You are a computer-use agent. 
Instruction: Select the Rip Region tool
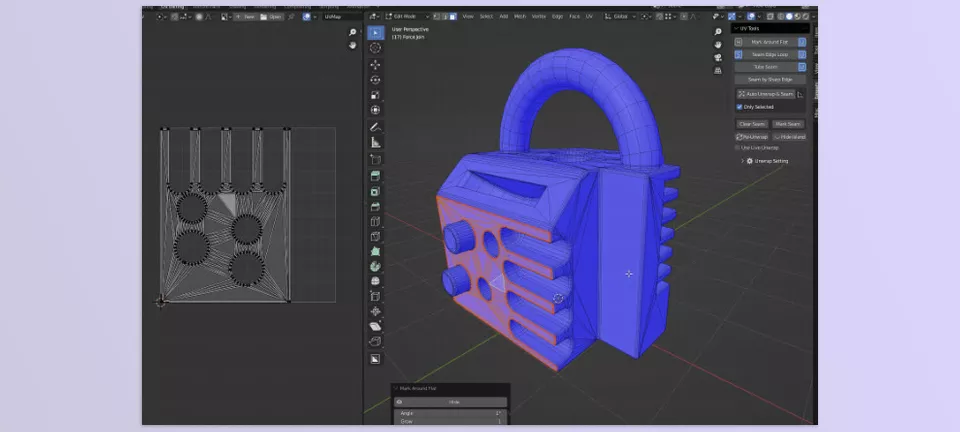(x=375, y=341)
